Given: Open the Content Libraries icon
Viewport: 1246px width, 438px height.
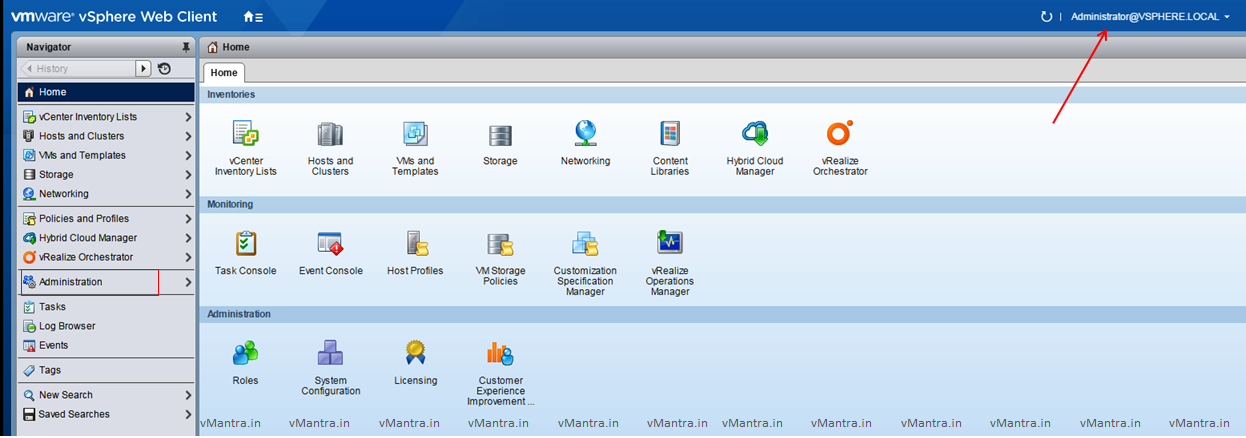Looking at the screenshot, I should point(670,134).
